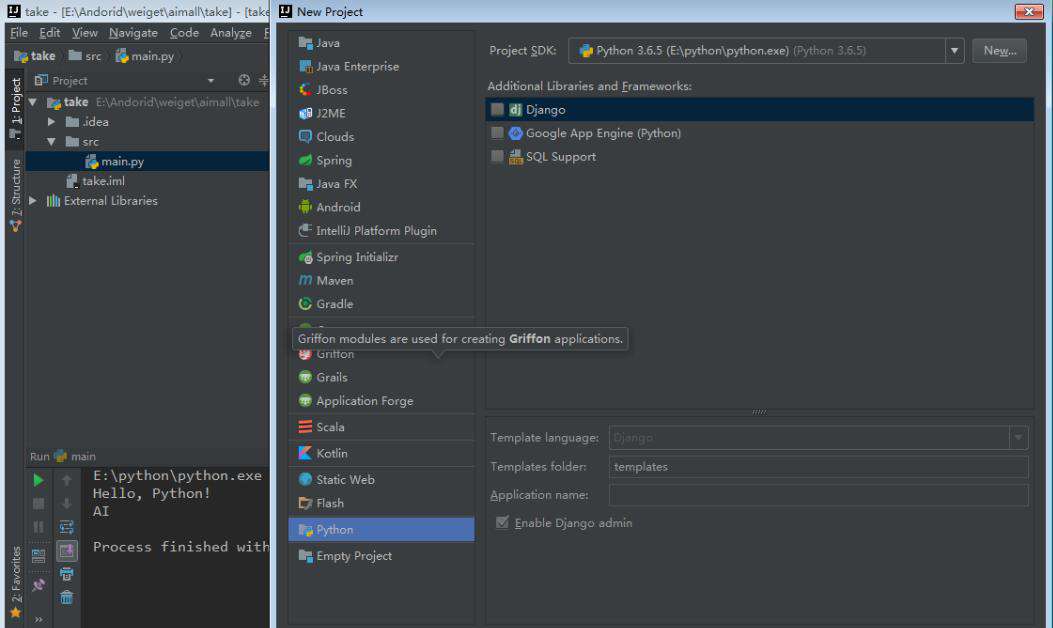The height and width of the screenshot is (628, 1053).
Task: Open the Navigate menu
Action: (x=133, y=32)
